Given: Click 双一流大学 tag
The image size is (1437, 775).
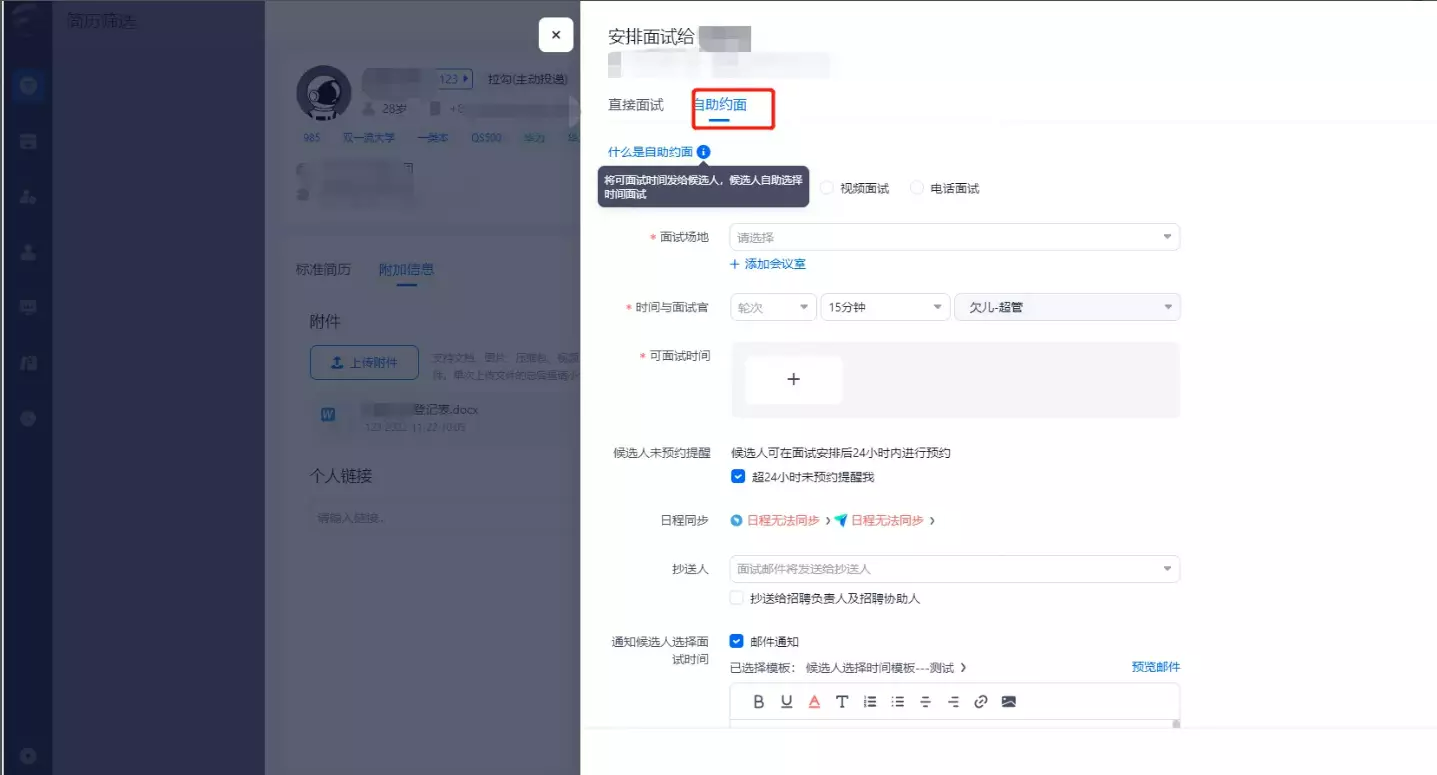Looking at the screenshot, I should tap(369, 138).
